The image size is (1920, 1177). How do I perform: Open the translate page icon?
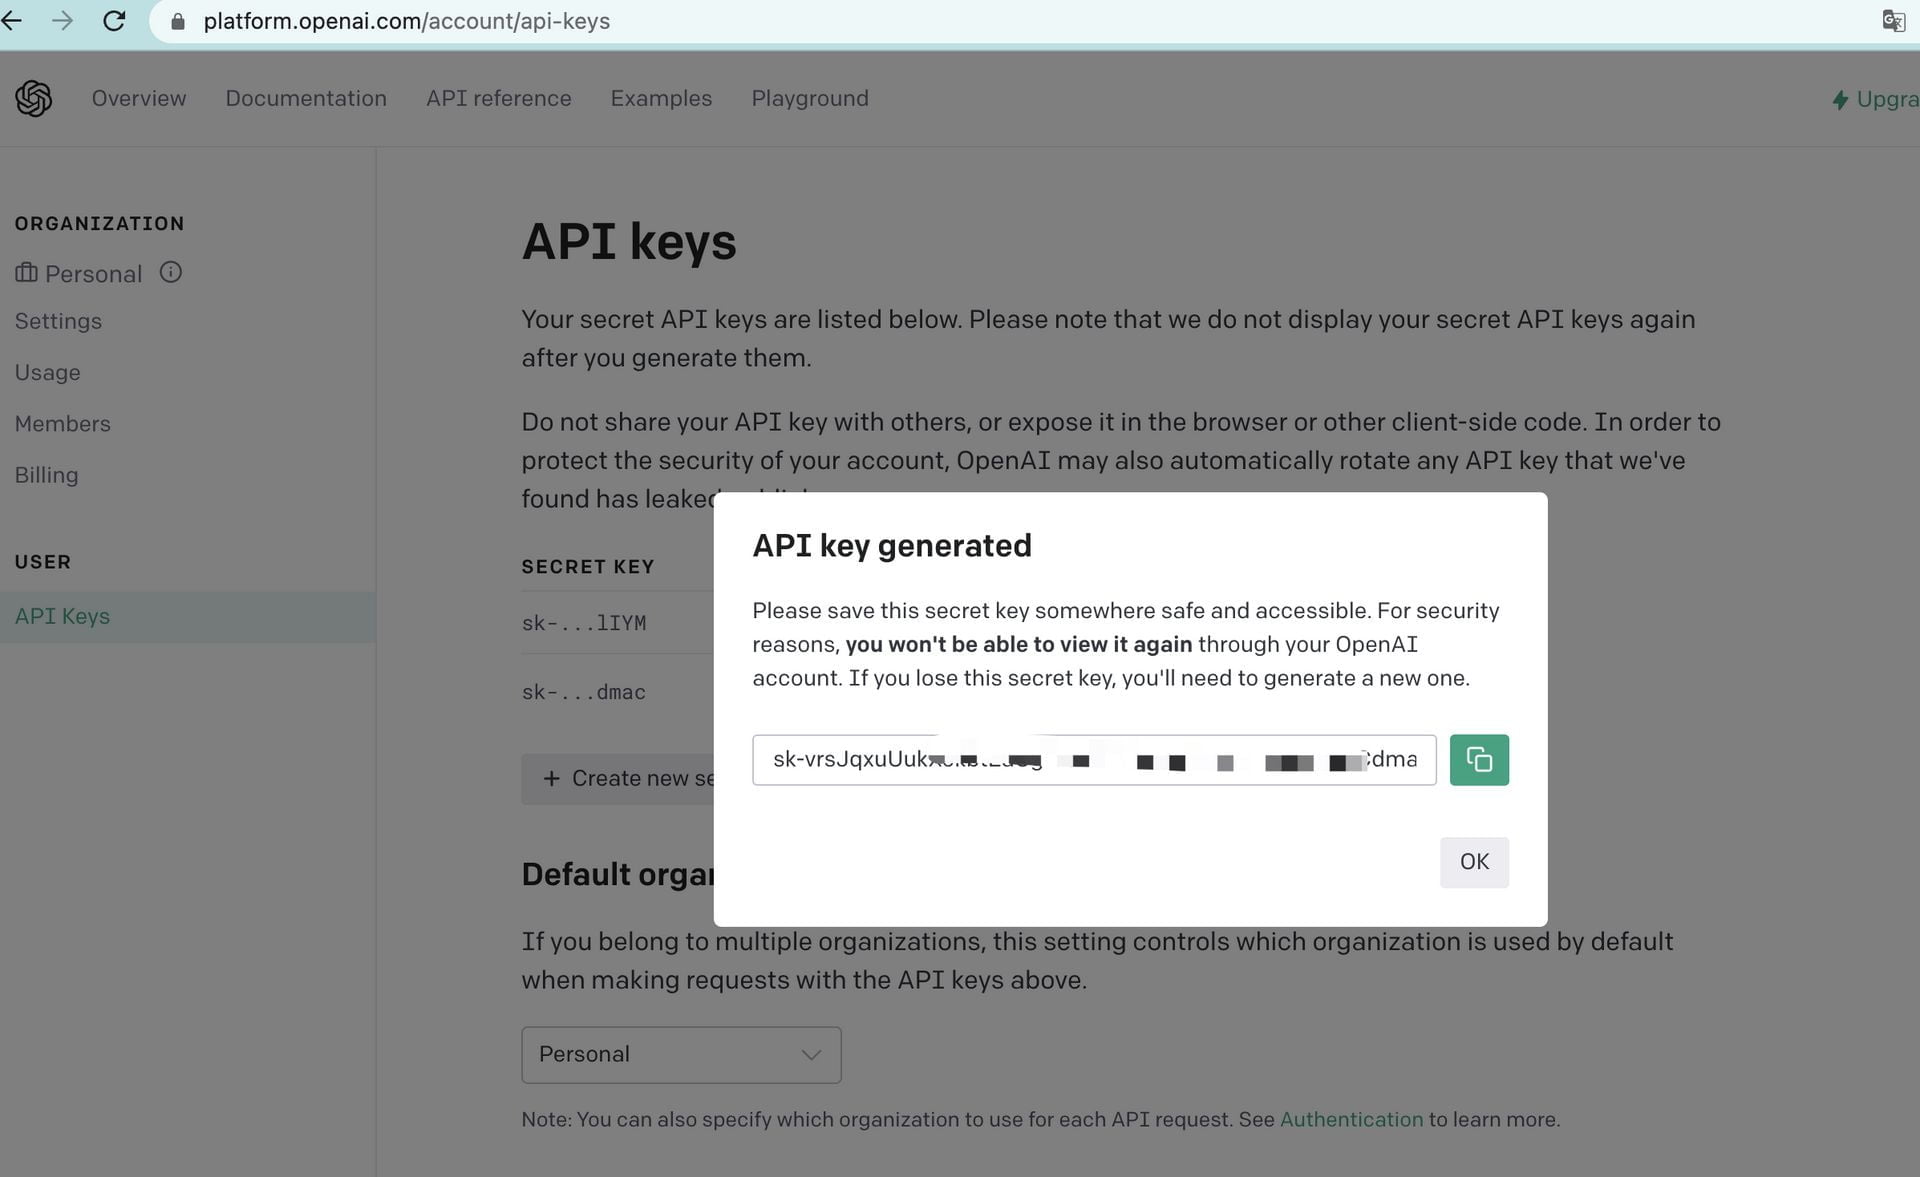click(x=1892, y=21)
